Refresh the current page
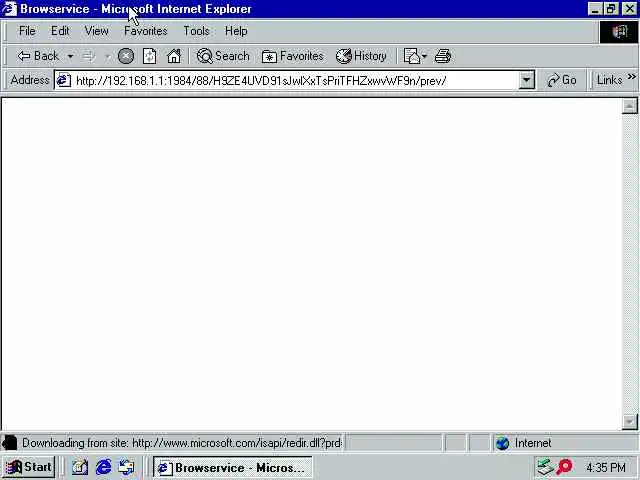This screenshot has width=640, height=480. click(x=149, y=56)
